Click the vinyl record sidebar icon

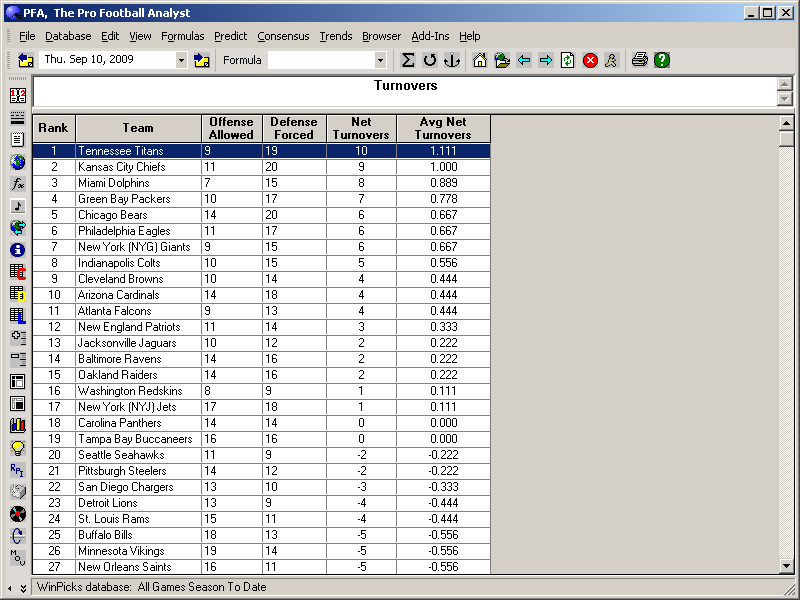[17, 514]
